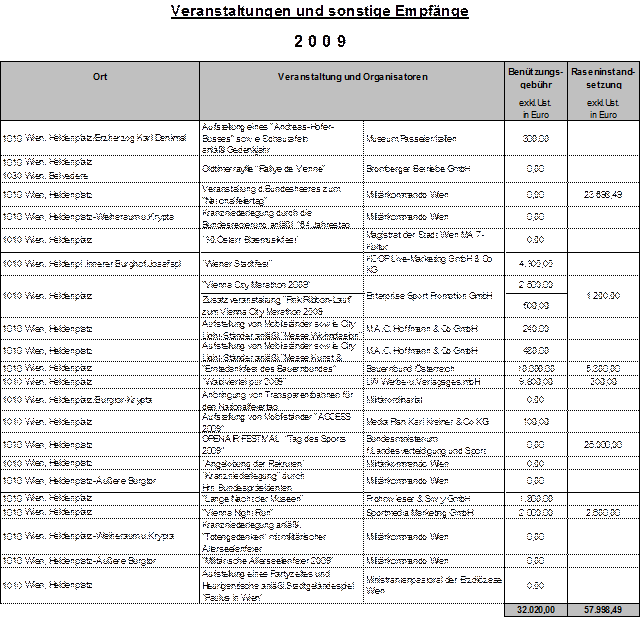
Task: Click the "Ort" column header
Action: tap(100, 77)
